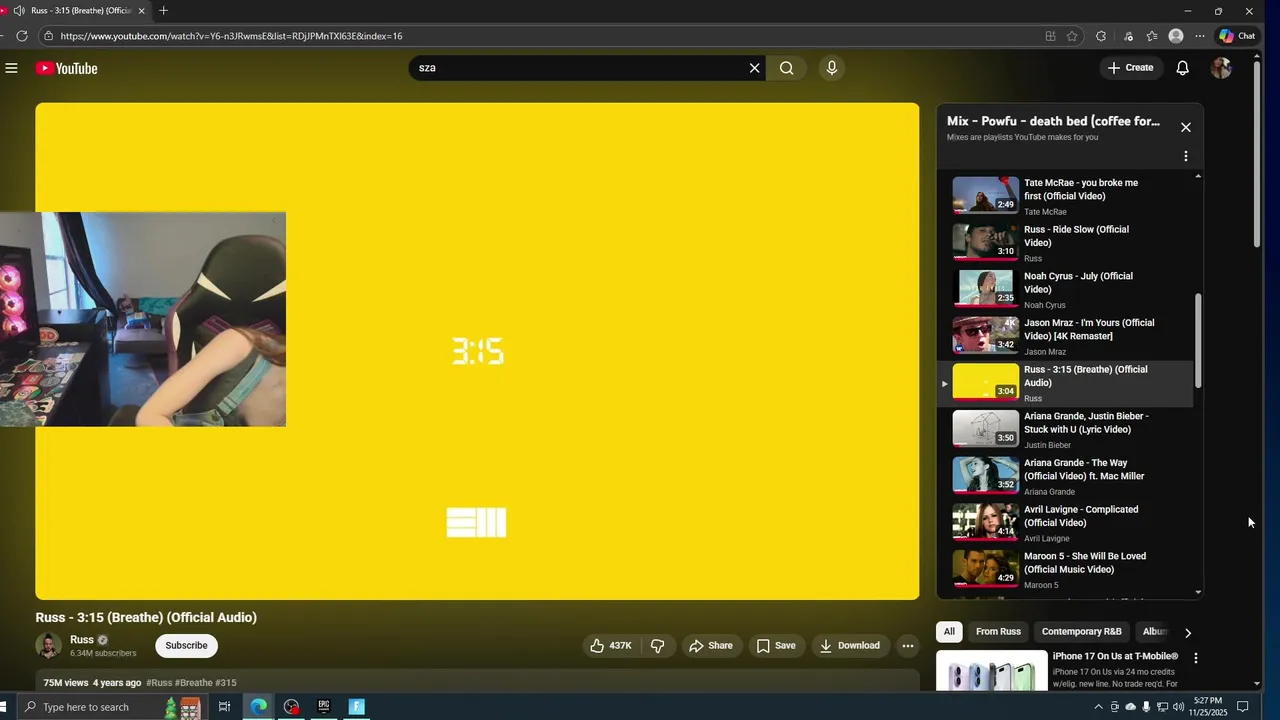Open the Create menu
The height and width of the screenshot is (720, 1280).
1130,68
